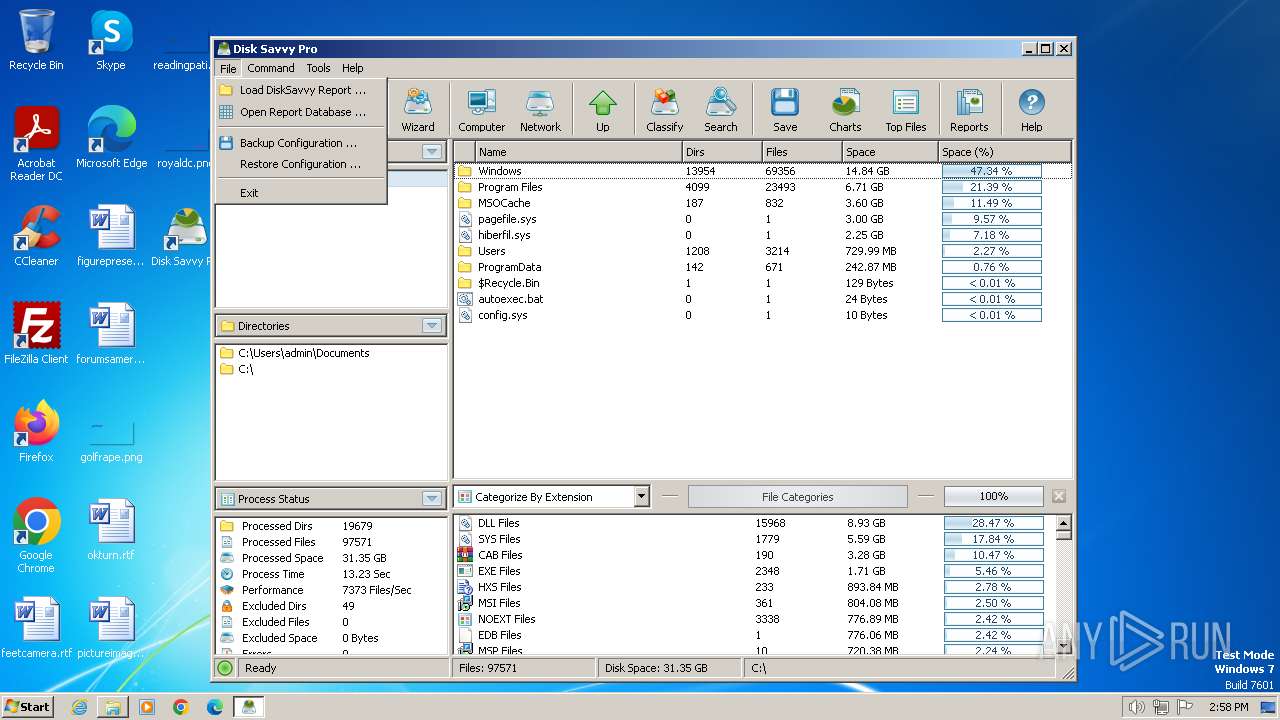
Task: Open the FileZilla Client desktop shortcut
Action: [36, 334]
